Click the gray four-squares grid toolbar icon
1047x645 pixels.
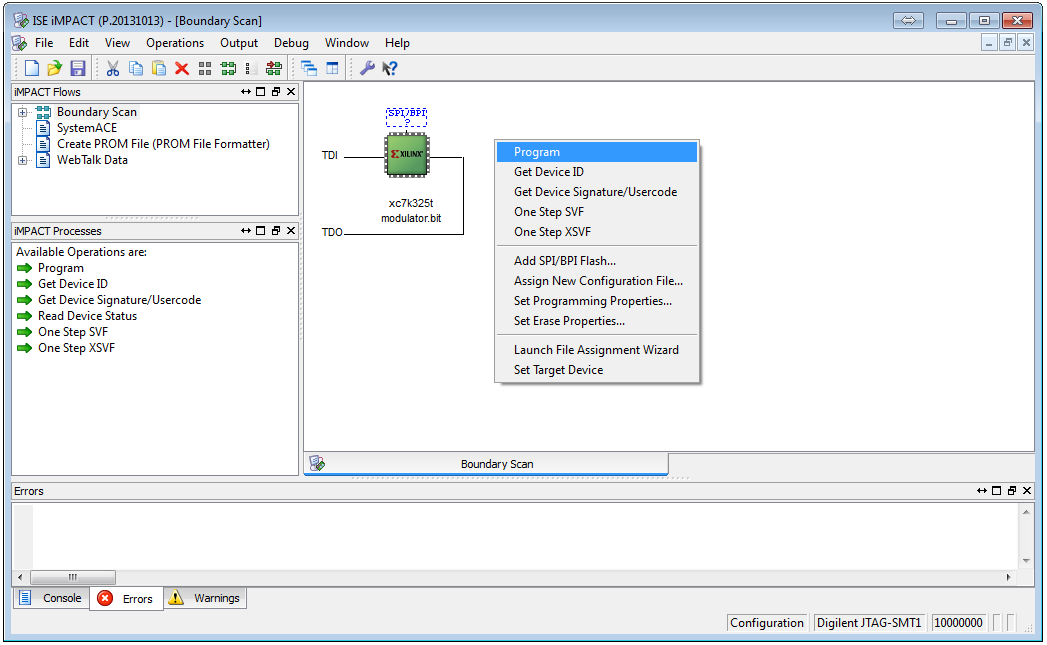205,68
